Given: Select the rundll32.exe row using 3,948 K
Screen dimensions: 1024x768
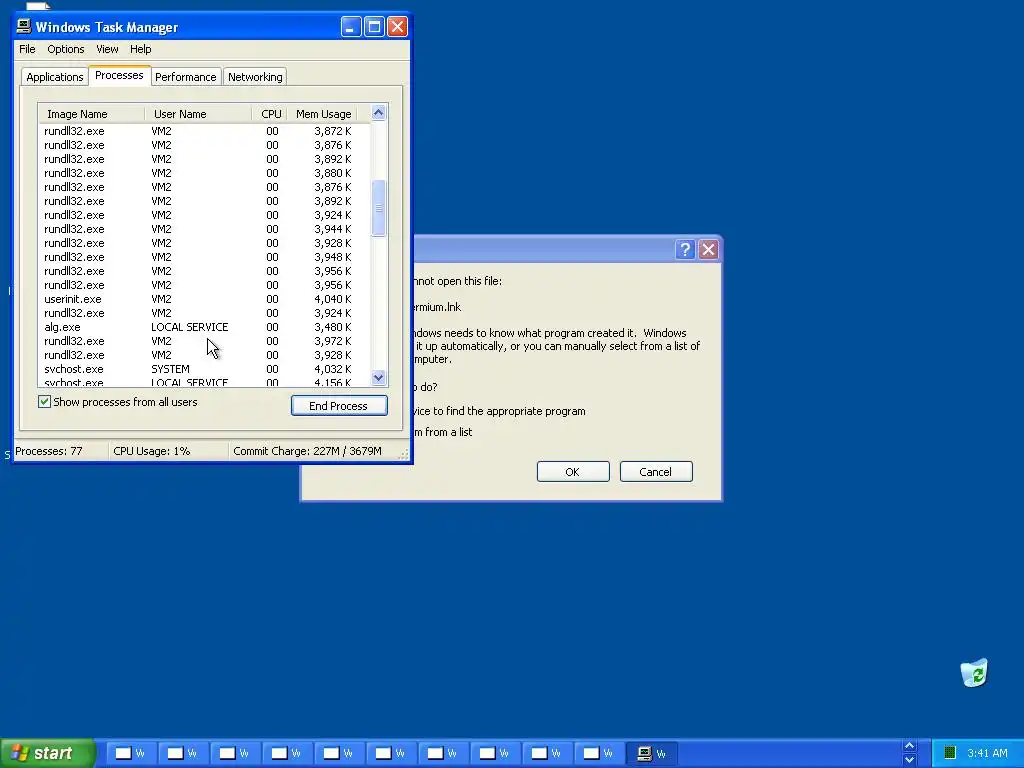Looking at the screenshot, I should pyautogui.click(x=204, y=257).
